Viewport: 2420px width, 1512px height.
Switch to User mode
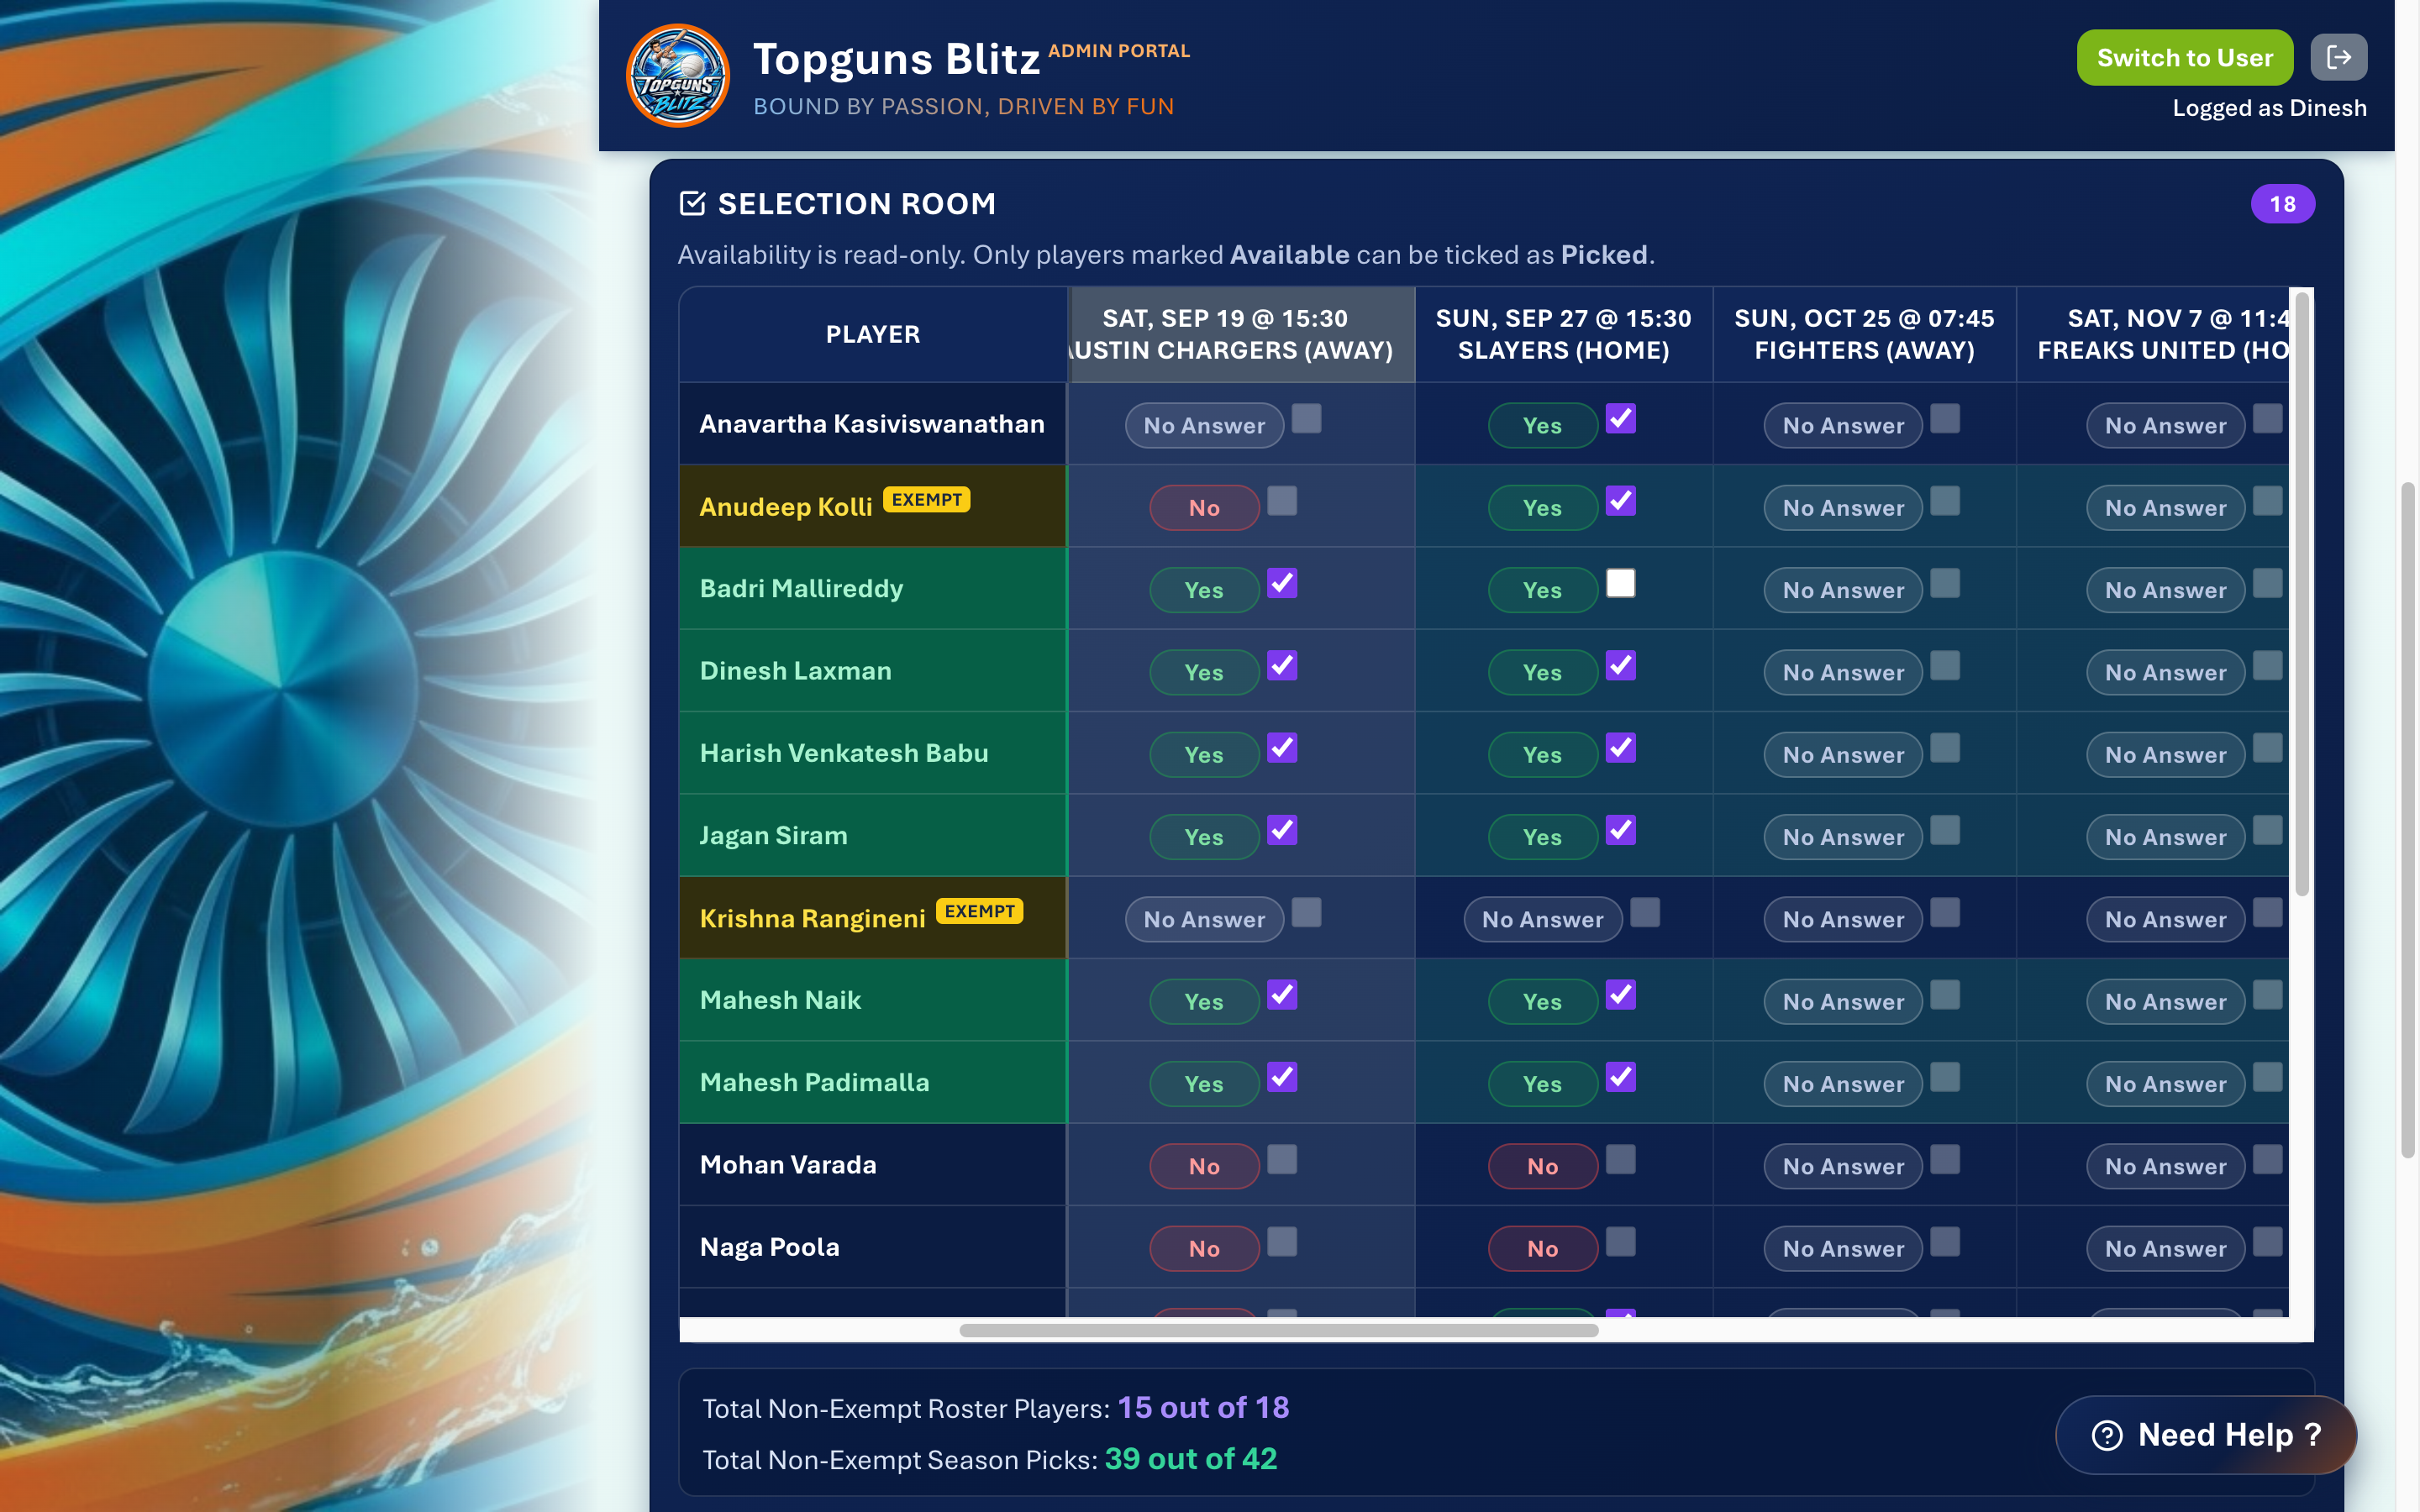(2184, 57)
